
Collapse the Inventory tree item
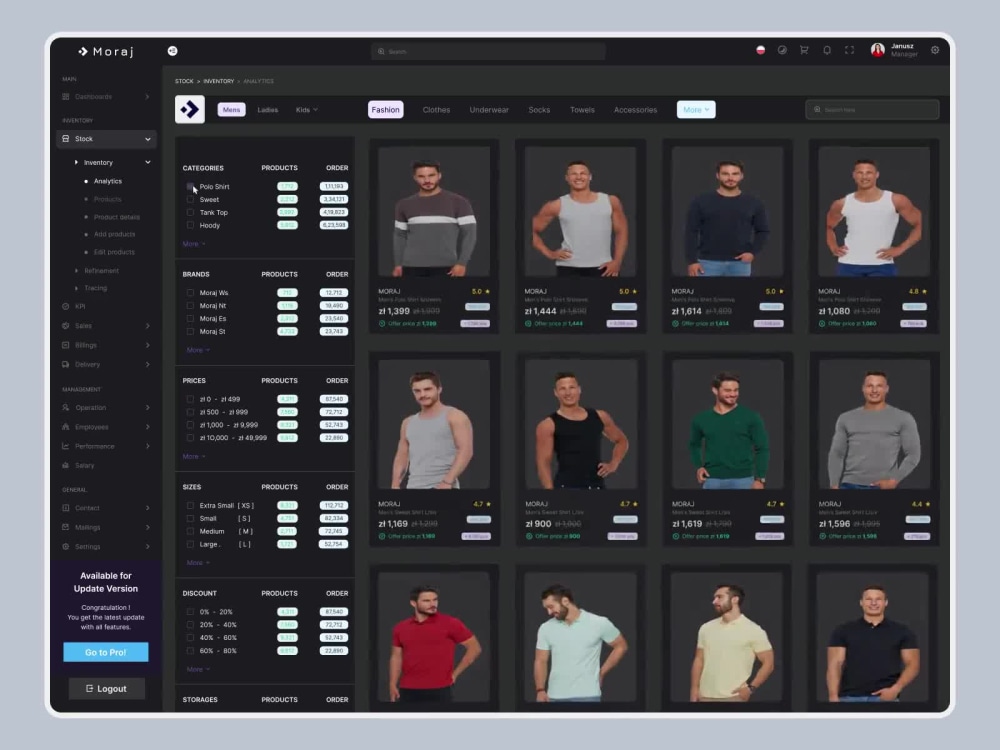click(x=148, y=163)
